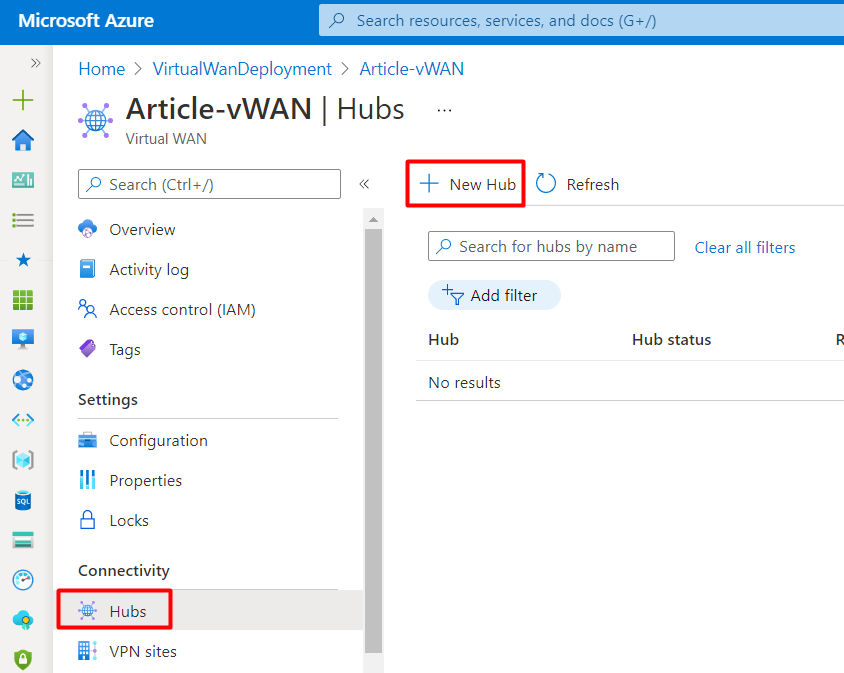Viewport: 844px width, 673px height.
Task: Click the resource menu scrollbar up arrow
Action: point(373,220)
